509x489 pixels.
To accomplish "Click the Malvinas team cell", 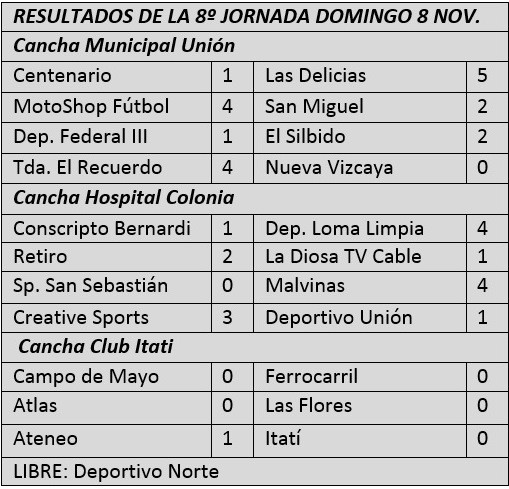I will 360,287.
